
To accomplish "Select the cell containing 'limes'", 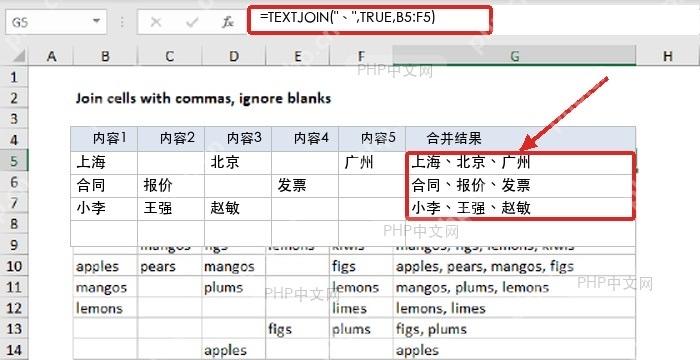I will pos(361,308).
